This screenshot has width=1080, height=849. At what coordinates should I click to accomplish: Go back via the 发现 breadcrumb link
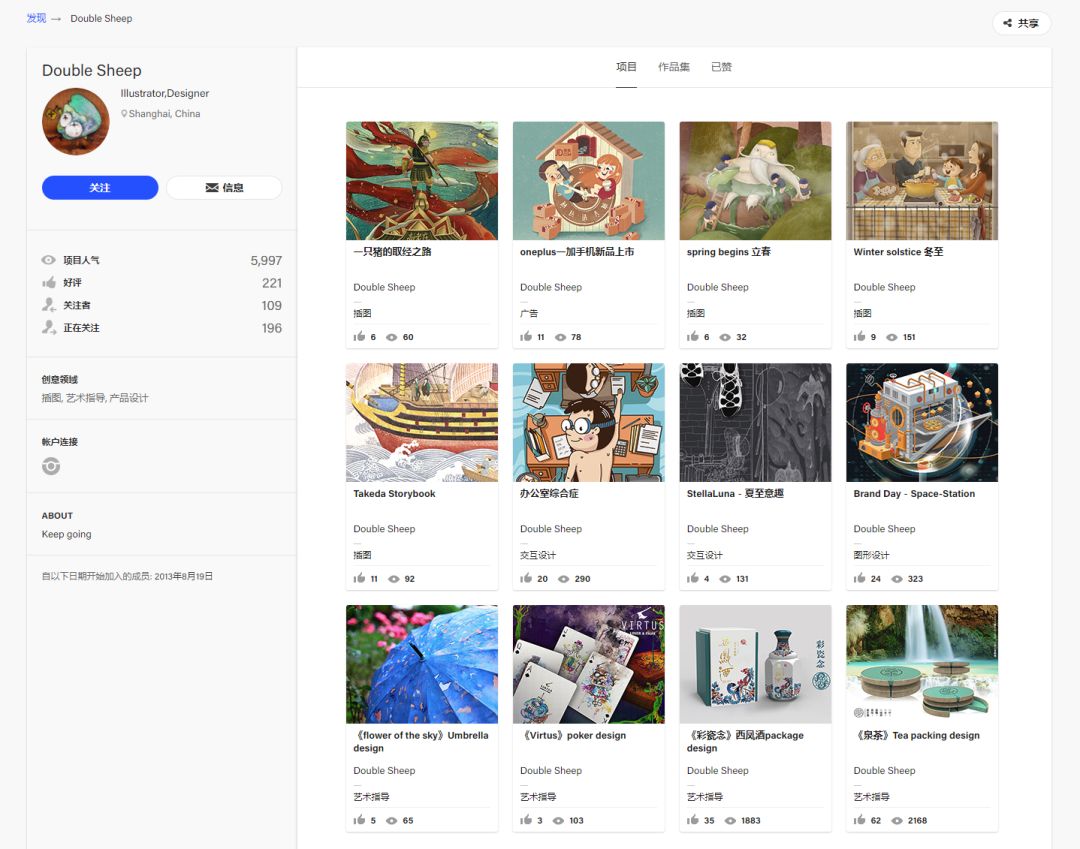pyautogui.click(x=36, y=18)
